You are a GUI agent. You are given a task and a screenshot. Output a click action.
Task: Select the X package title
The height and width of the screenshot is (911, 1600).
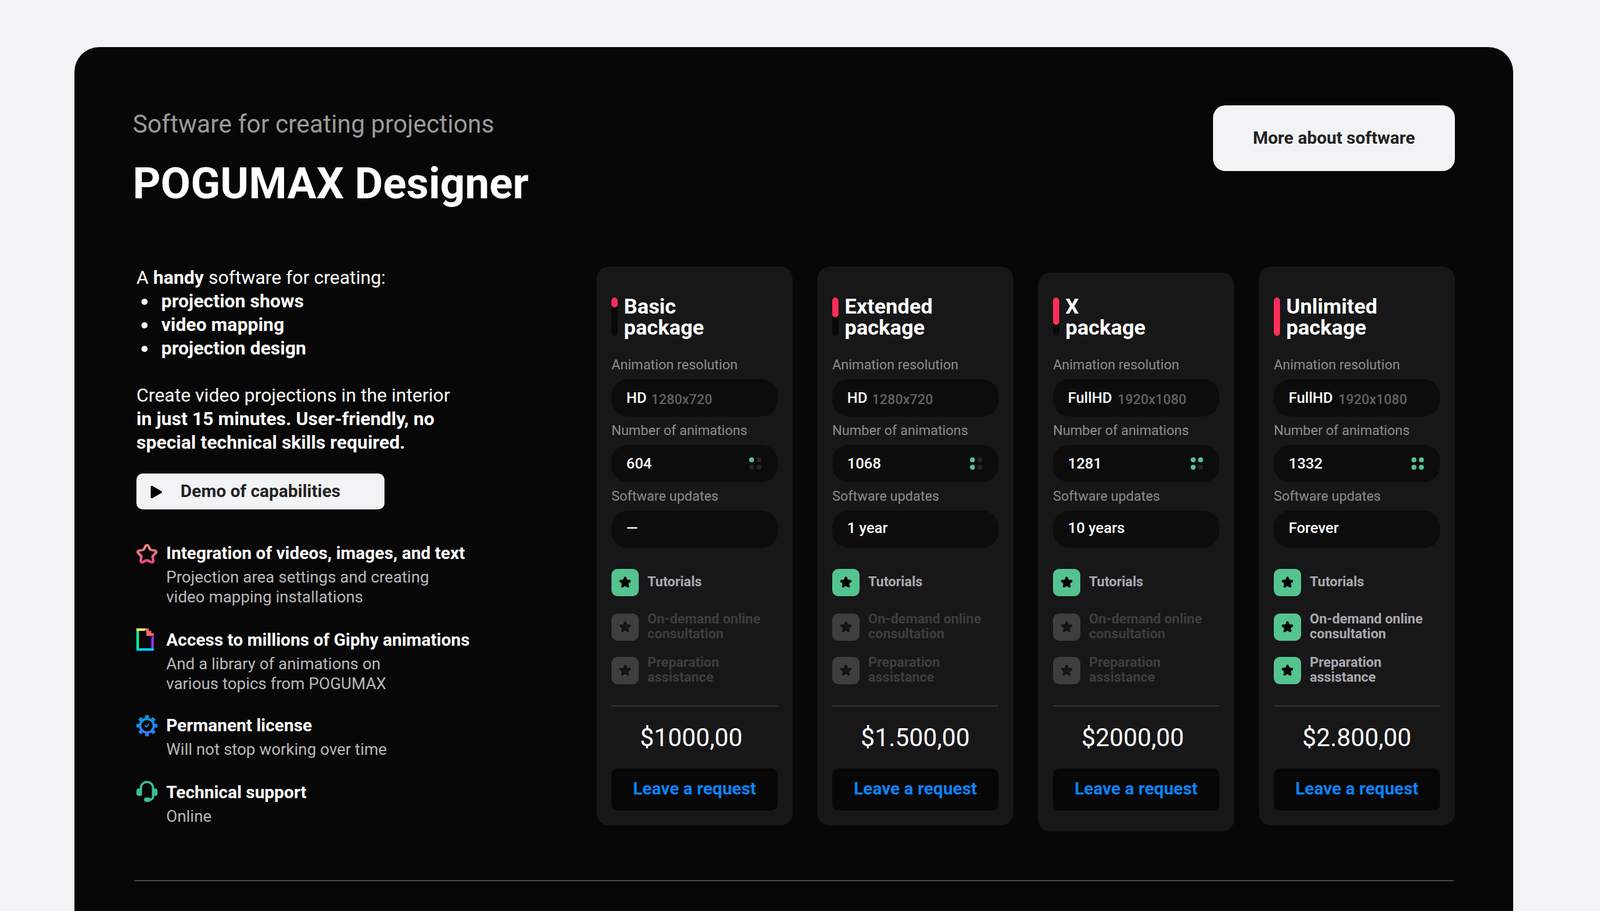click(x=1105, y=317)
